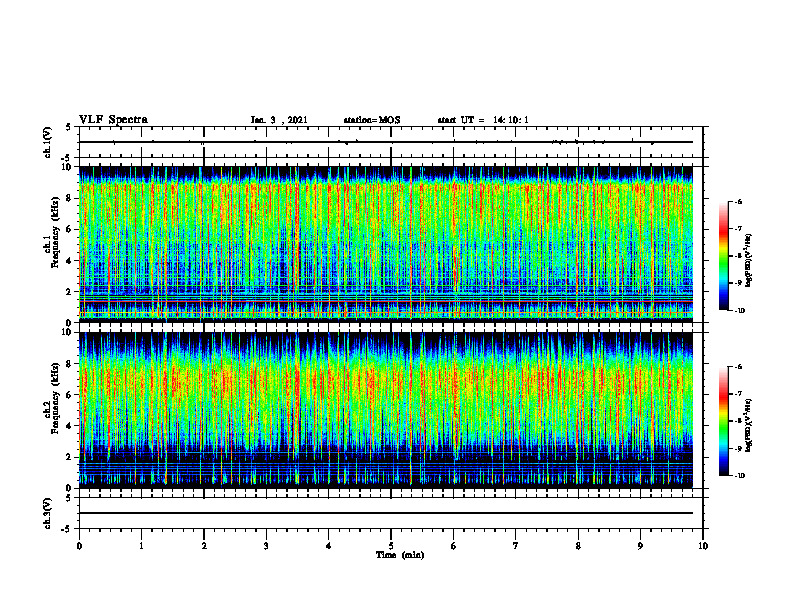Click time axis tick label "6"
This screenshot has height=612, width=792.
tap(453, 546)
